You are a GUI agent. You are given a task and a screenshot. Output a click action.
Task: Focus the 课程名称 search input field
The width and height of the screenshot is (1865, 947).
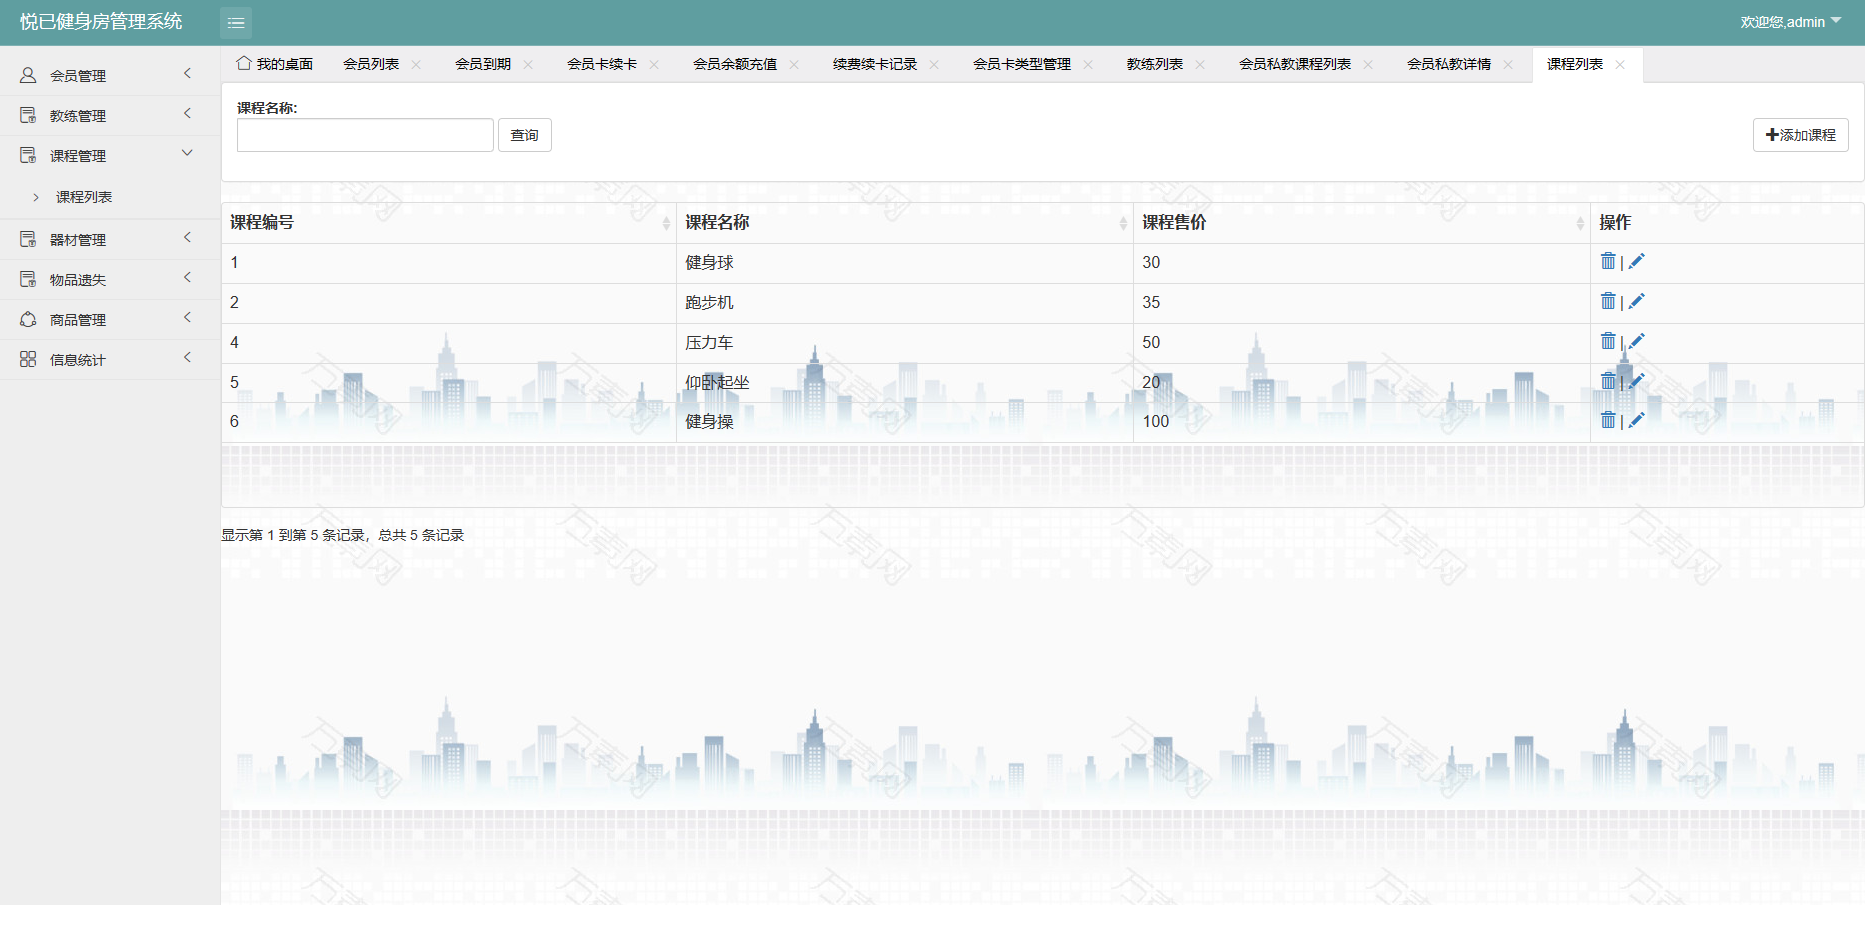(x=365, y=135)
